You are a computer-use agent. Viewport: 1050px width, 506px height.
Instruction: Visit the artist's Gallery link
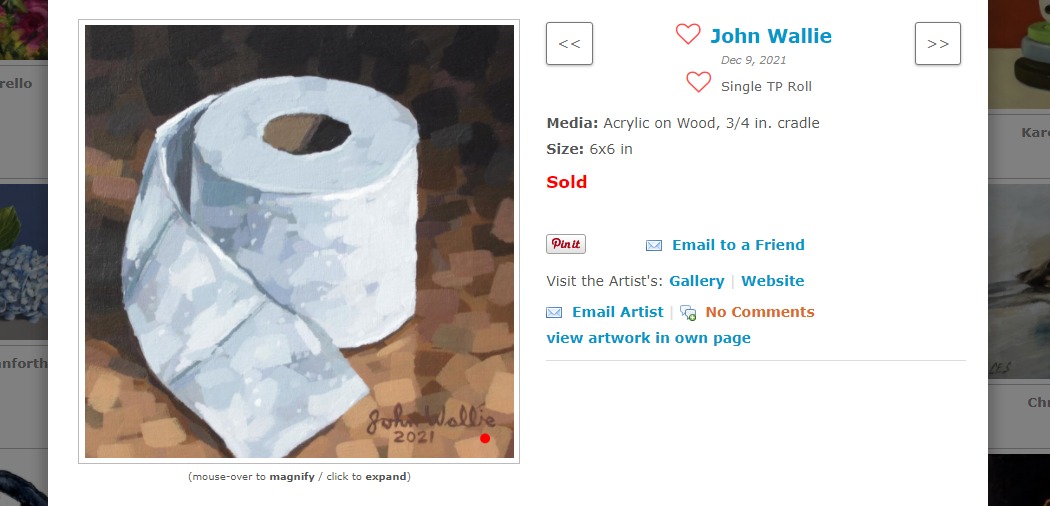pos(696,281)
